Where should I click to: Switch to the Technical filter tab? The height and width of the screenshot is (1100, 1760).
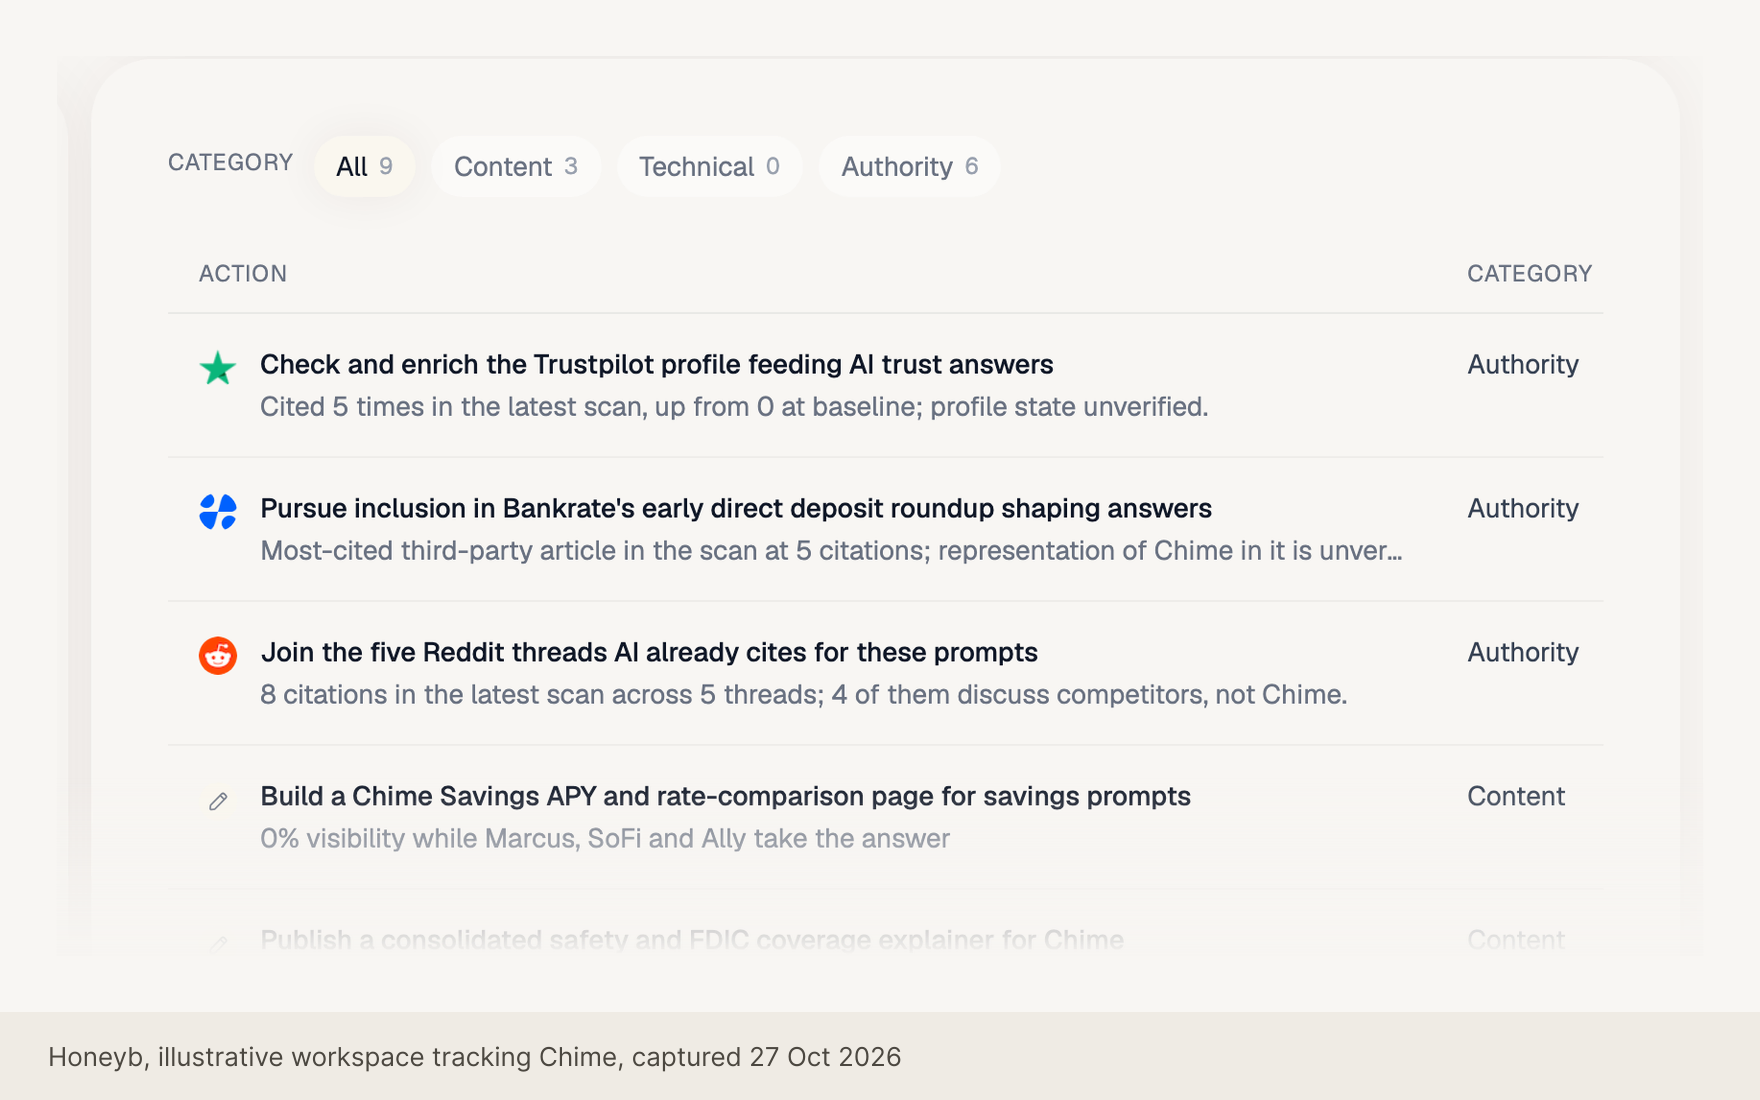click(x=709, y=166)
